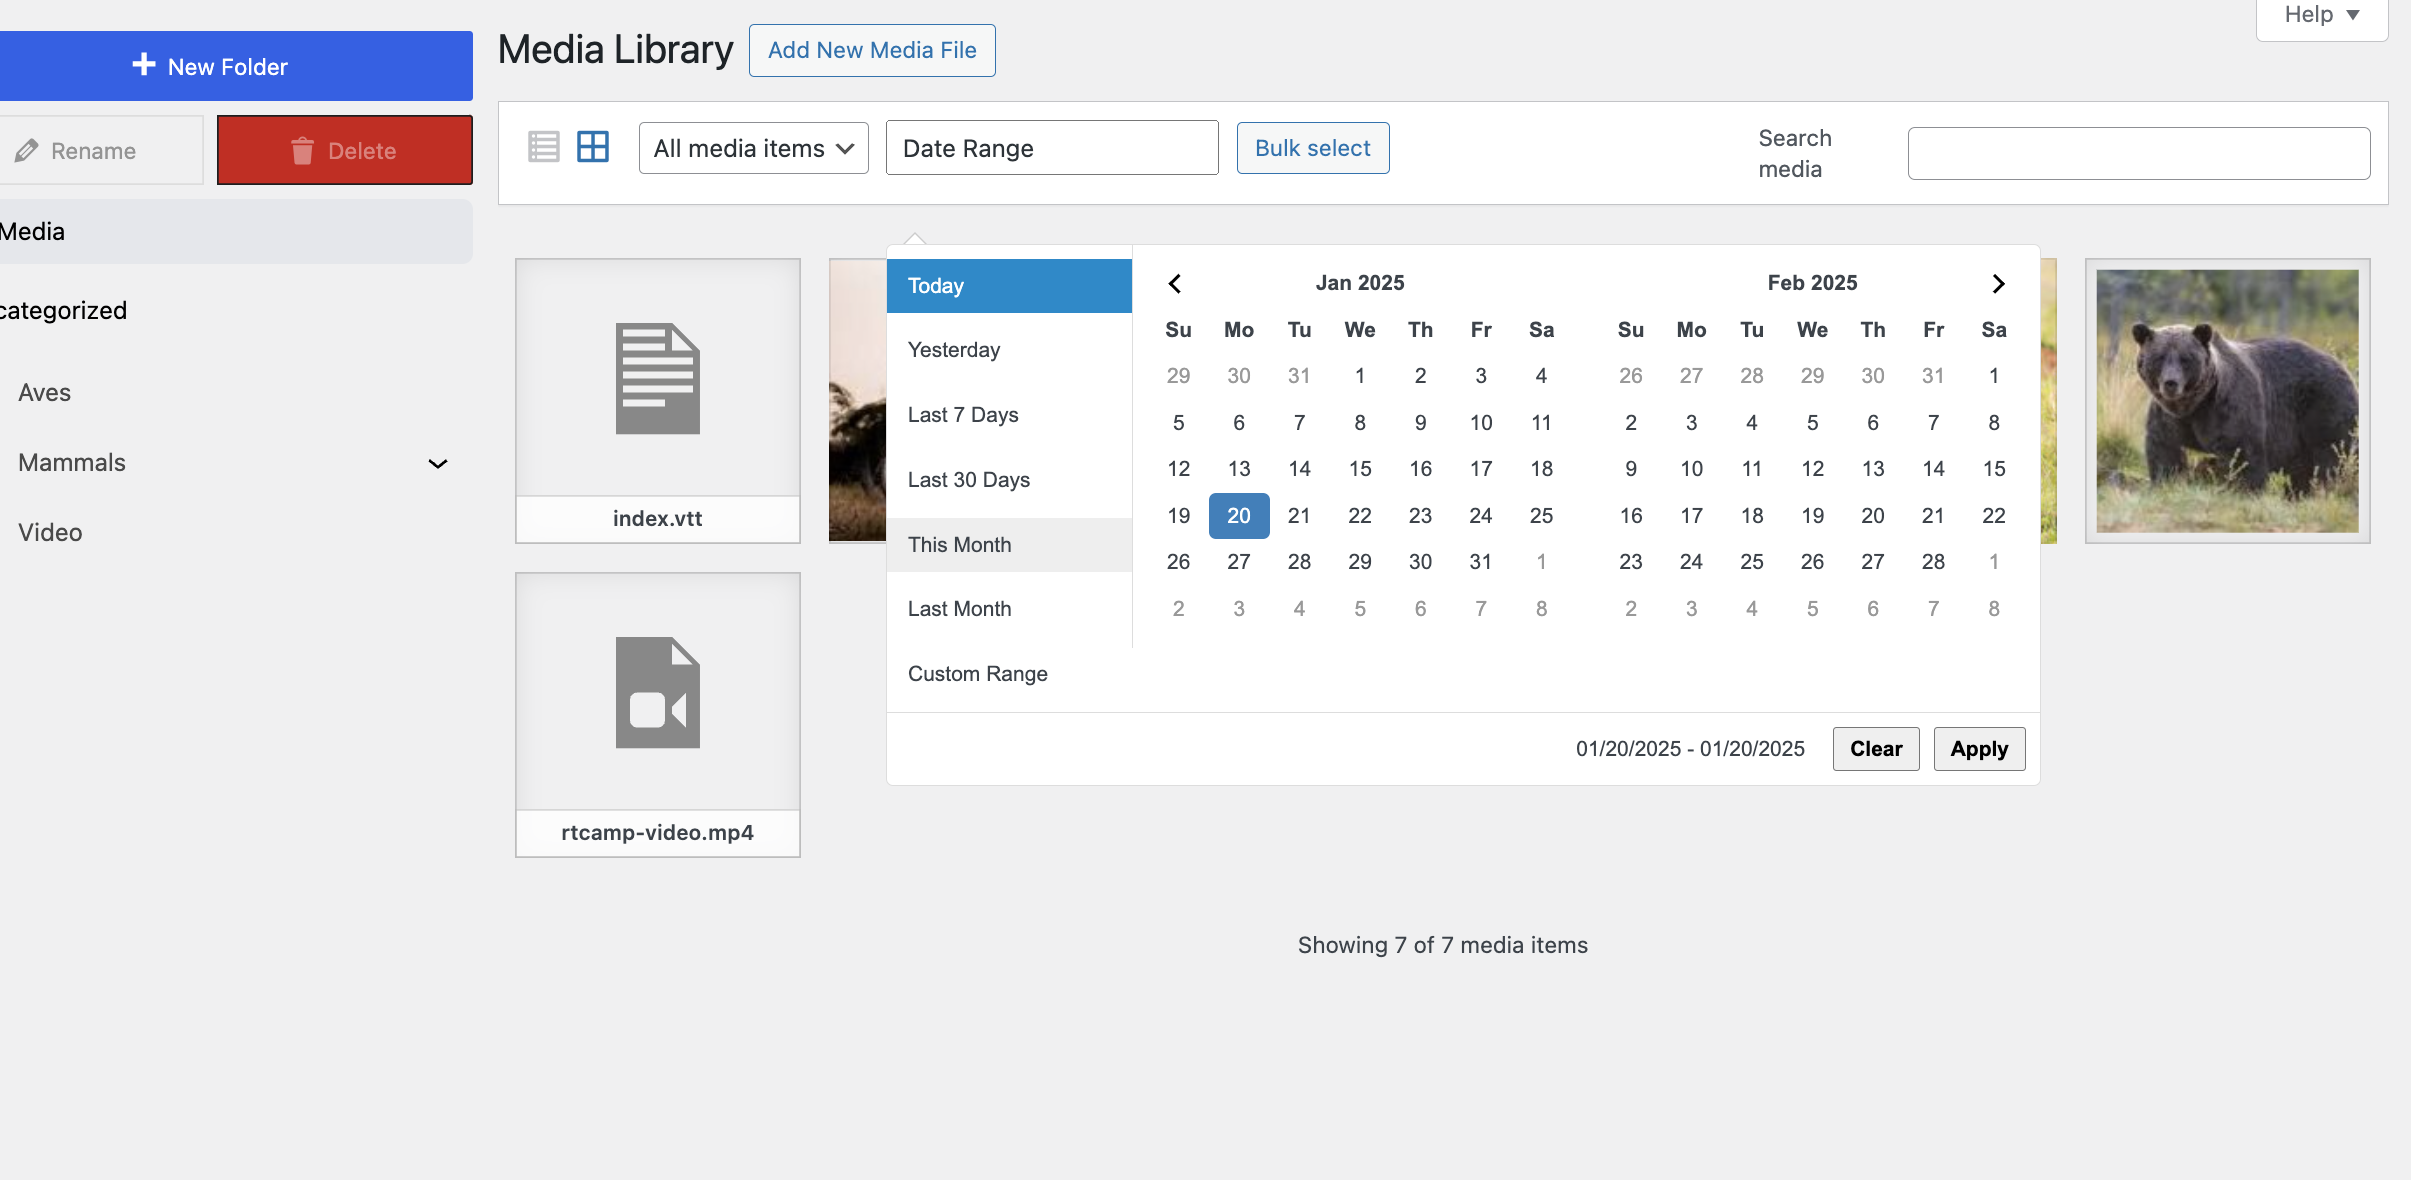Switch to list view icon
This screenshot has height=1180, width=2411.
543,147
